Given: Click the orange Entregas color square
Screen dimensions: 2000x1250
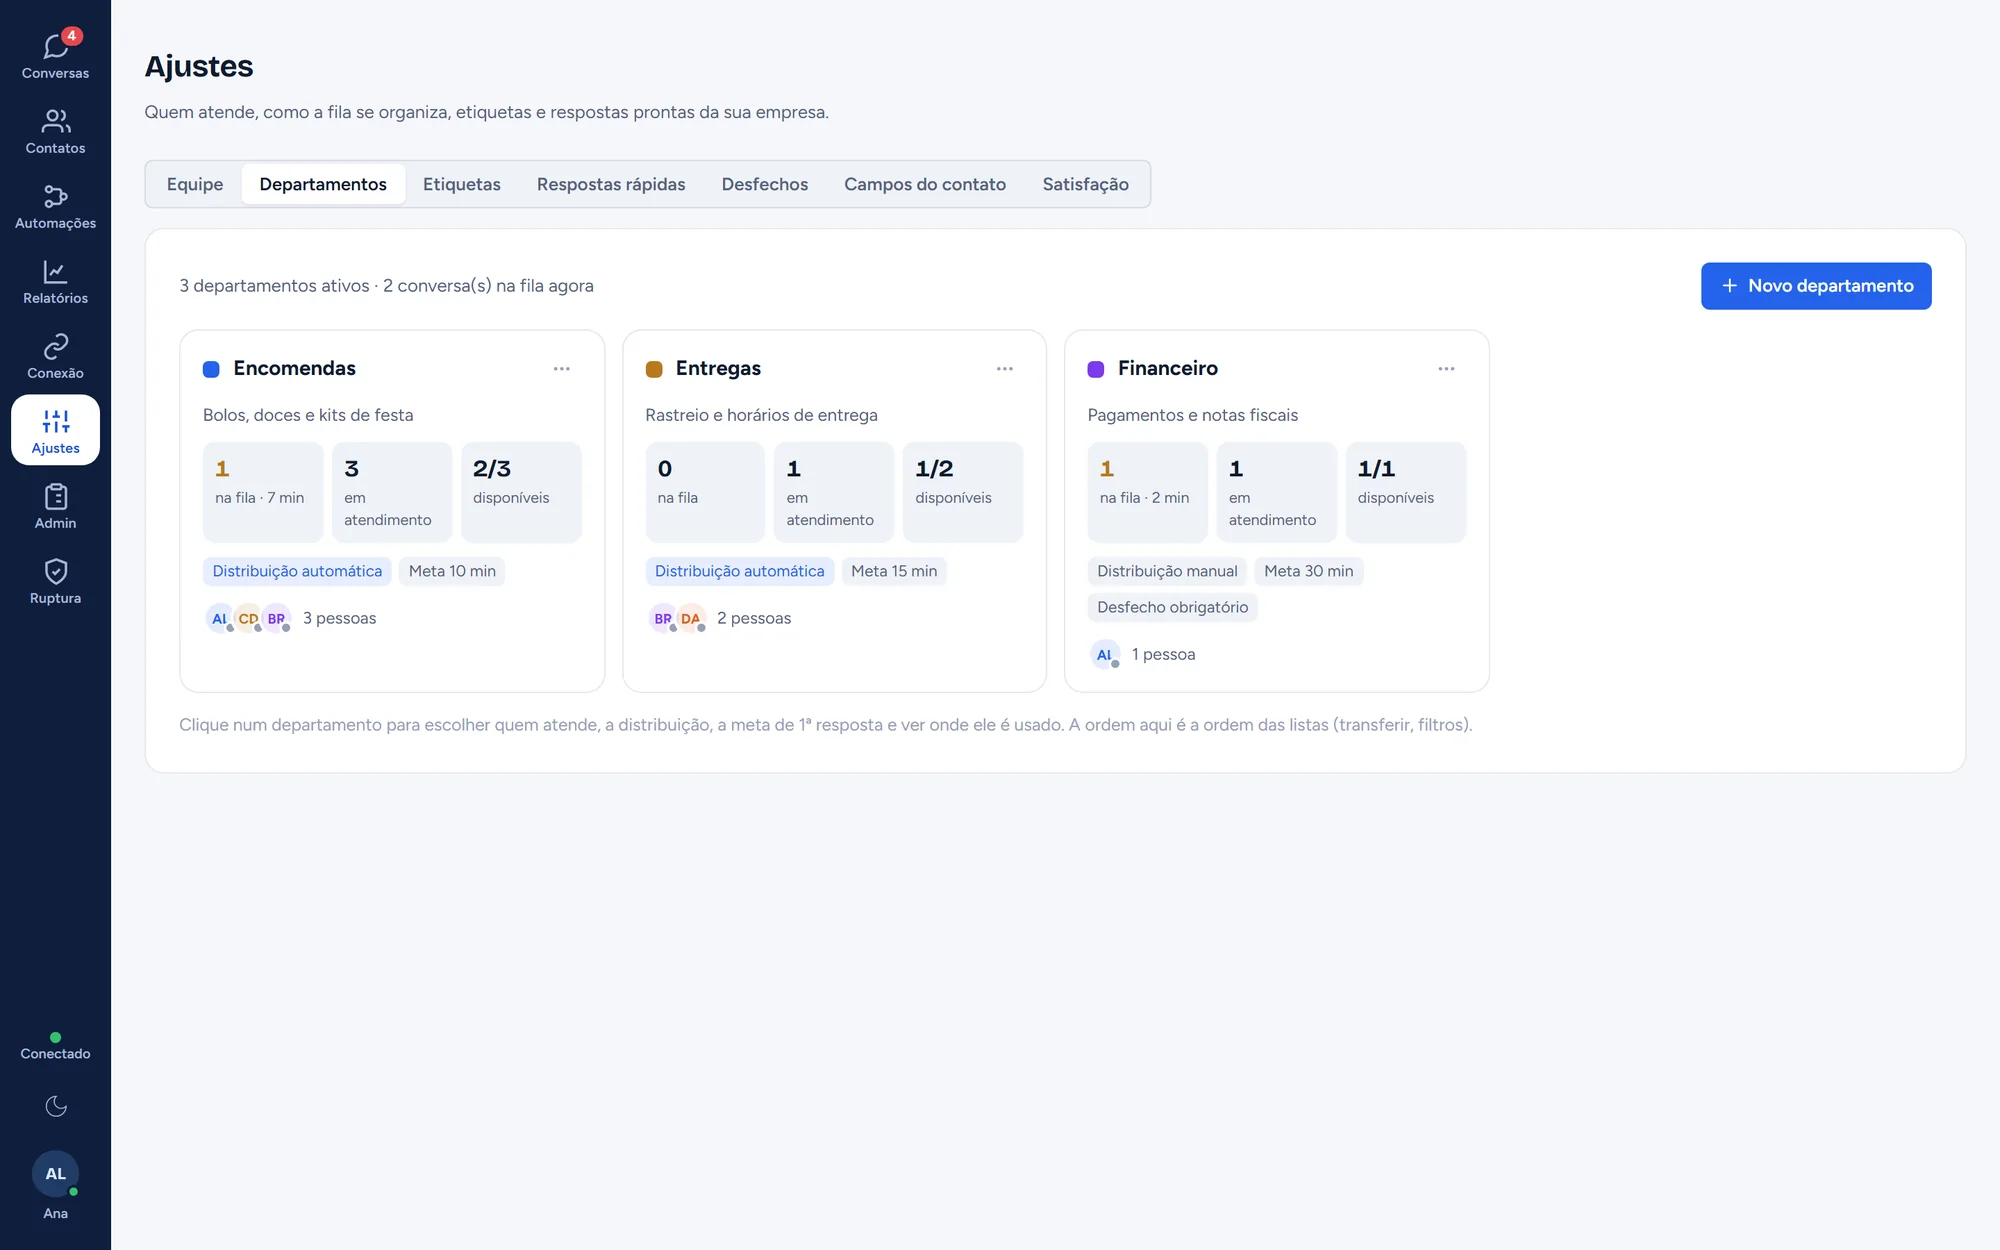Looking at the screenshot, I should click(654, 369).
